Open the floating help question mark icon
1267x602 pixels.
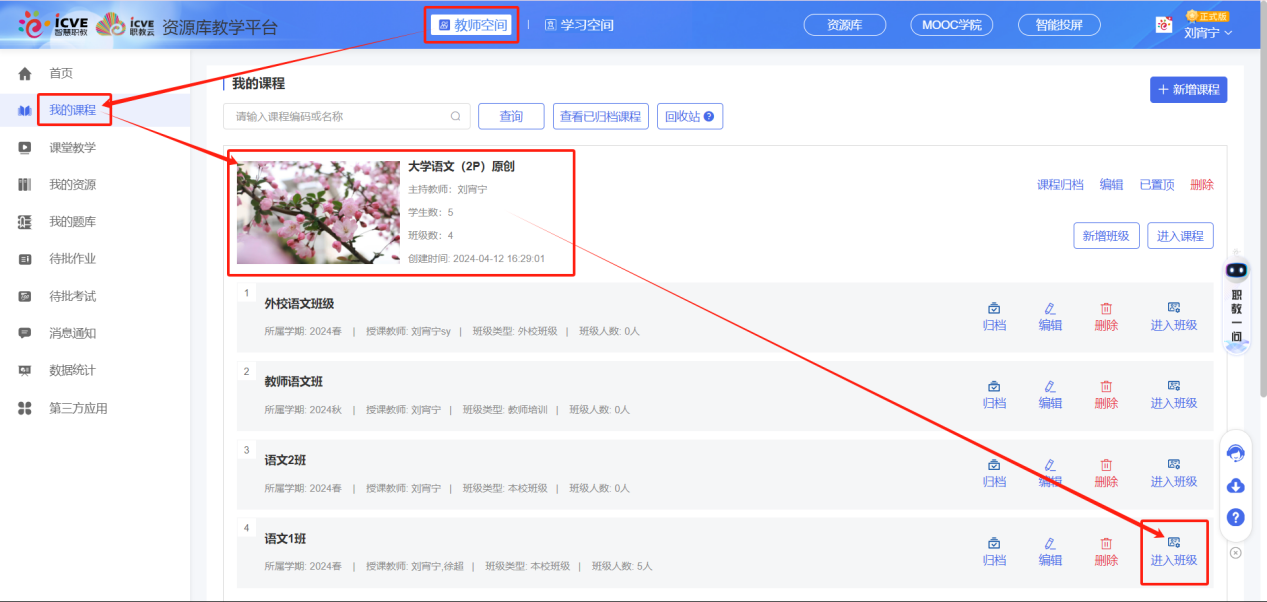point(1236,518)
